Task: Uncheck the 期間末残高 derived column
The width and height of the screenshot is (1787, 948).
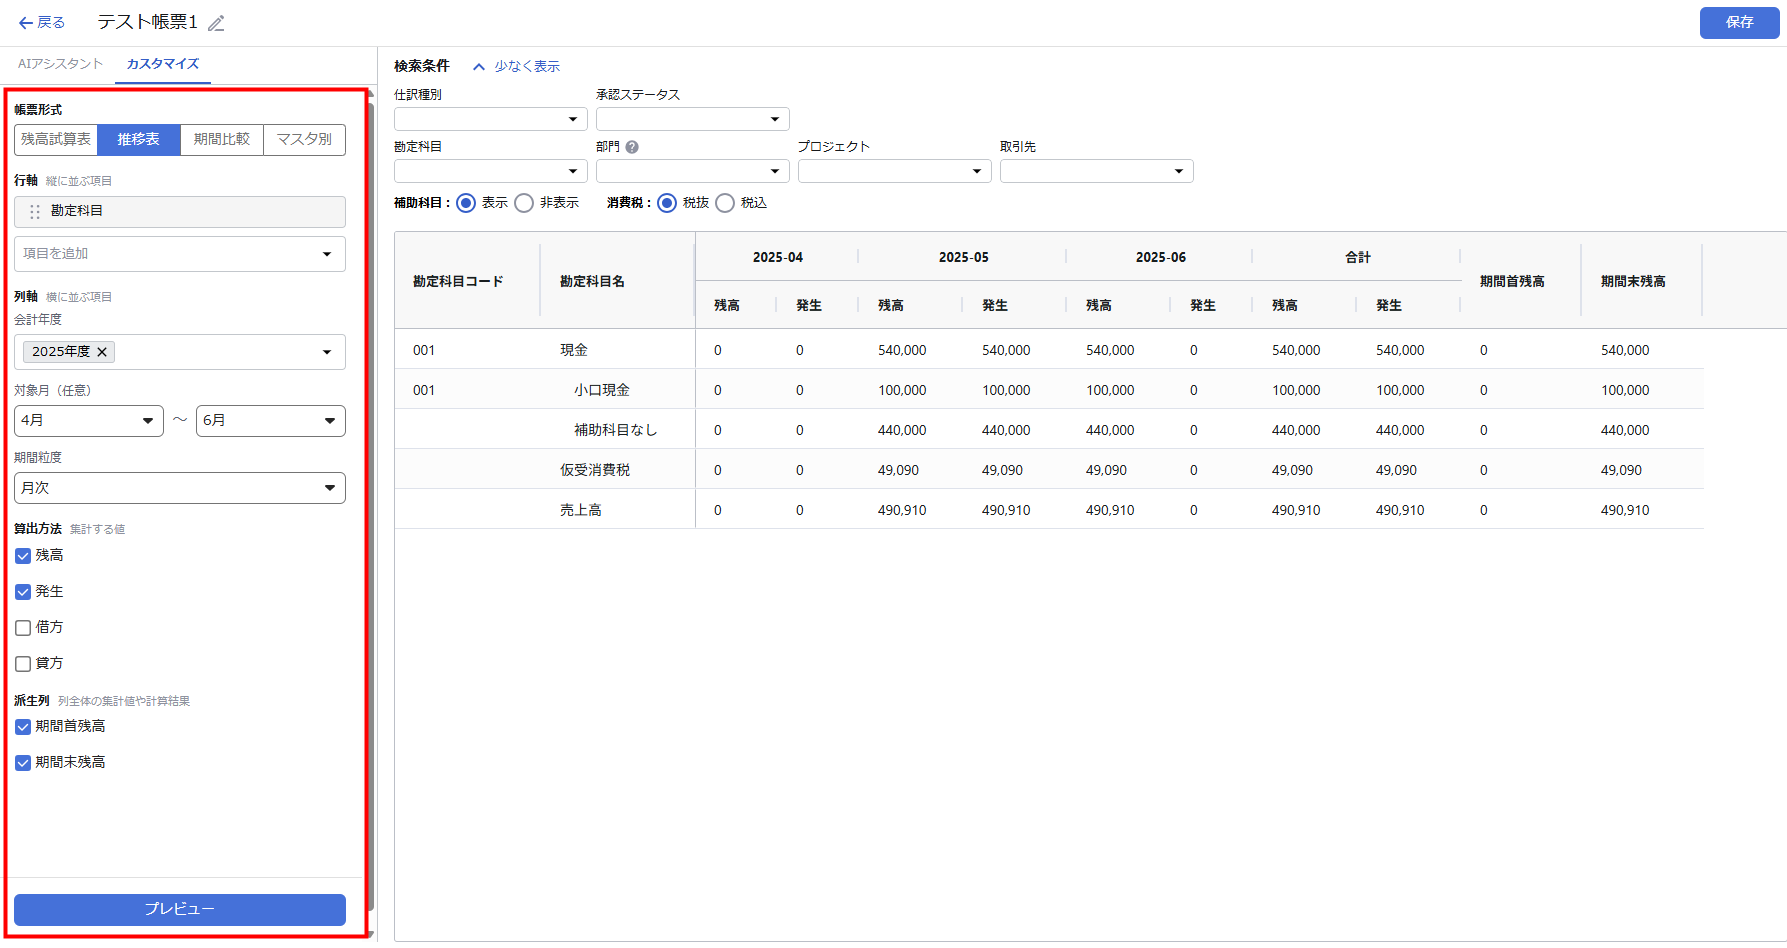Action: pyautogui.click(x=23, y=763)
